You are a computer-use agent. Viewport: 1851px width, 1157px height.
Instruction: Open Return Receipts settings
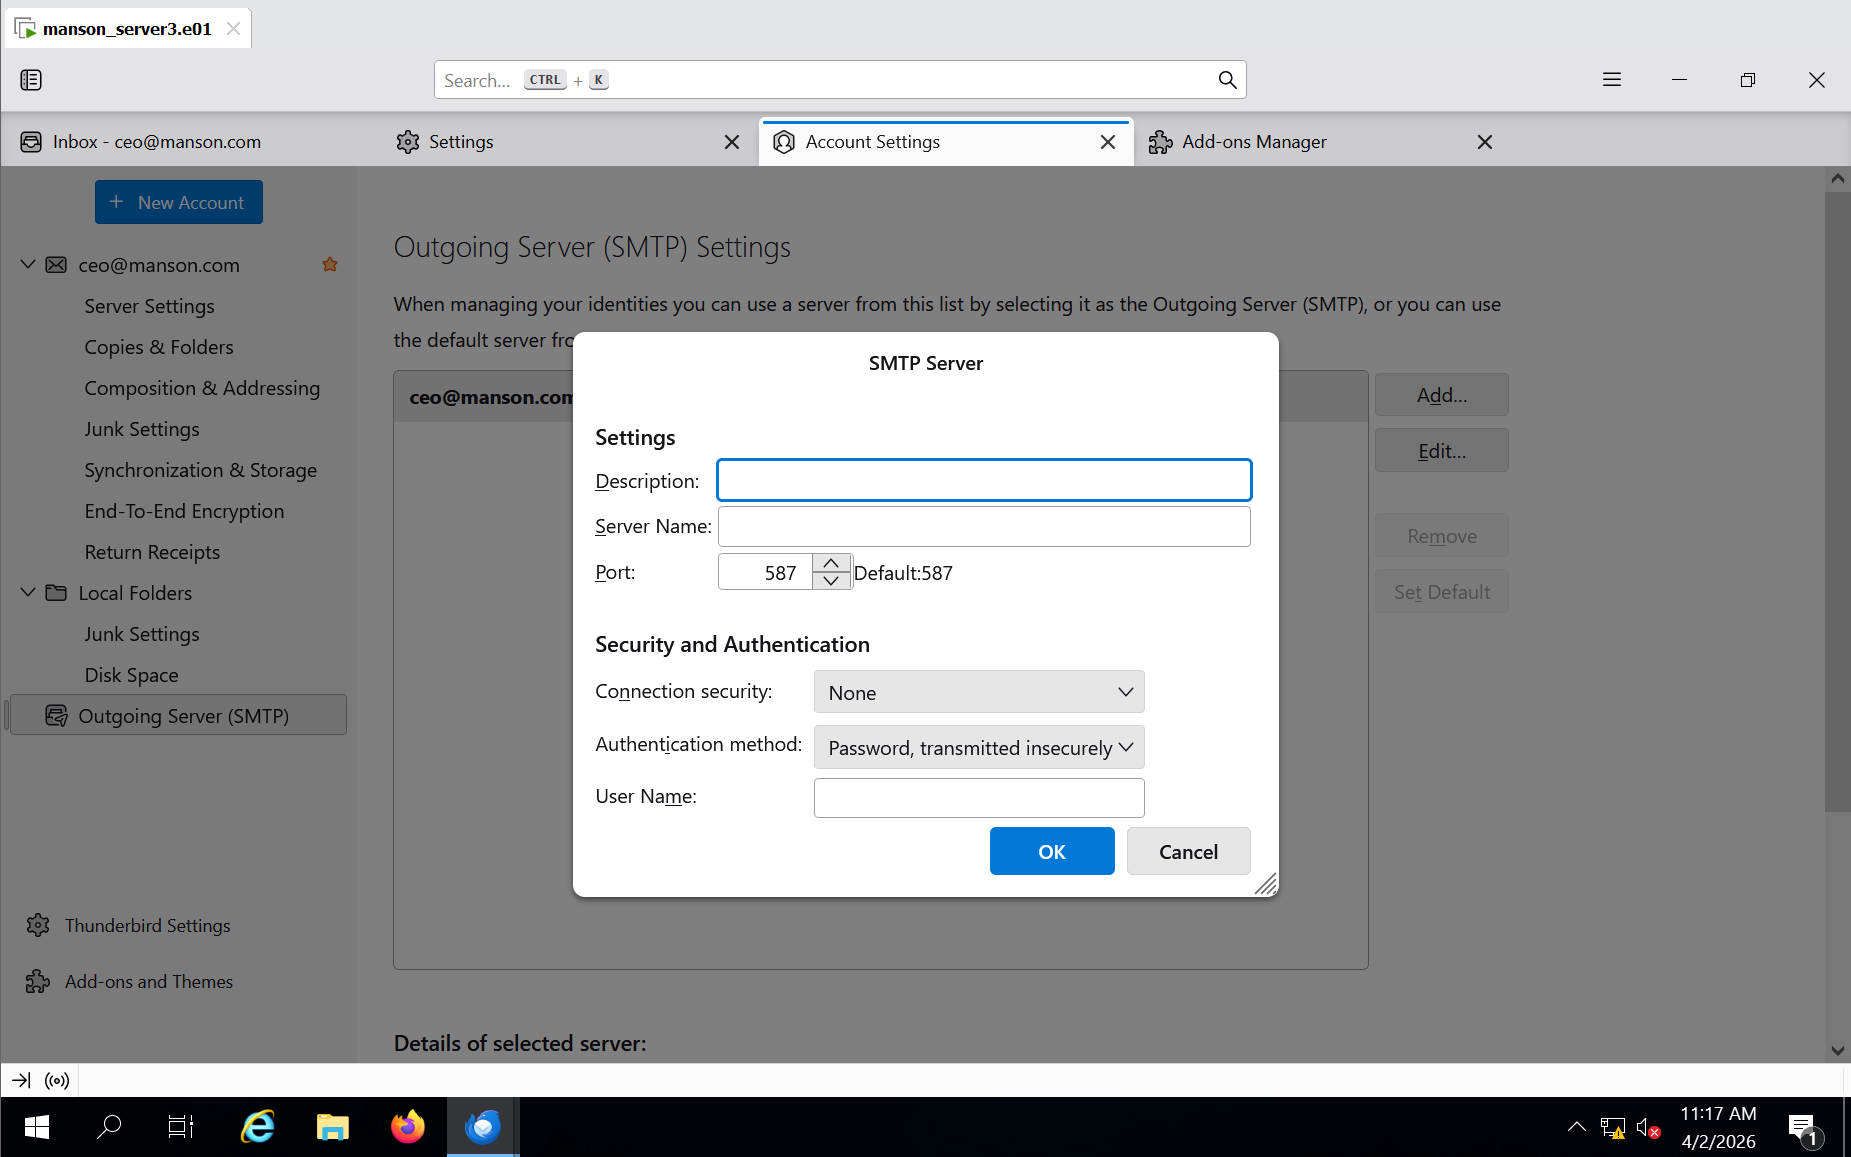[152, 552]
